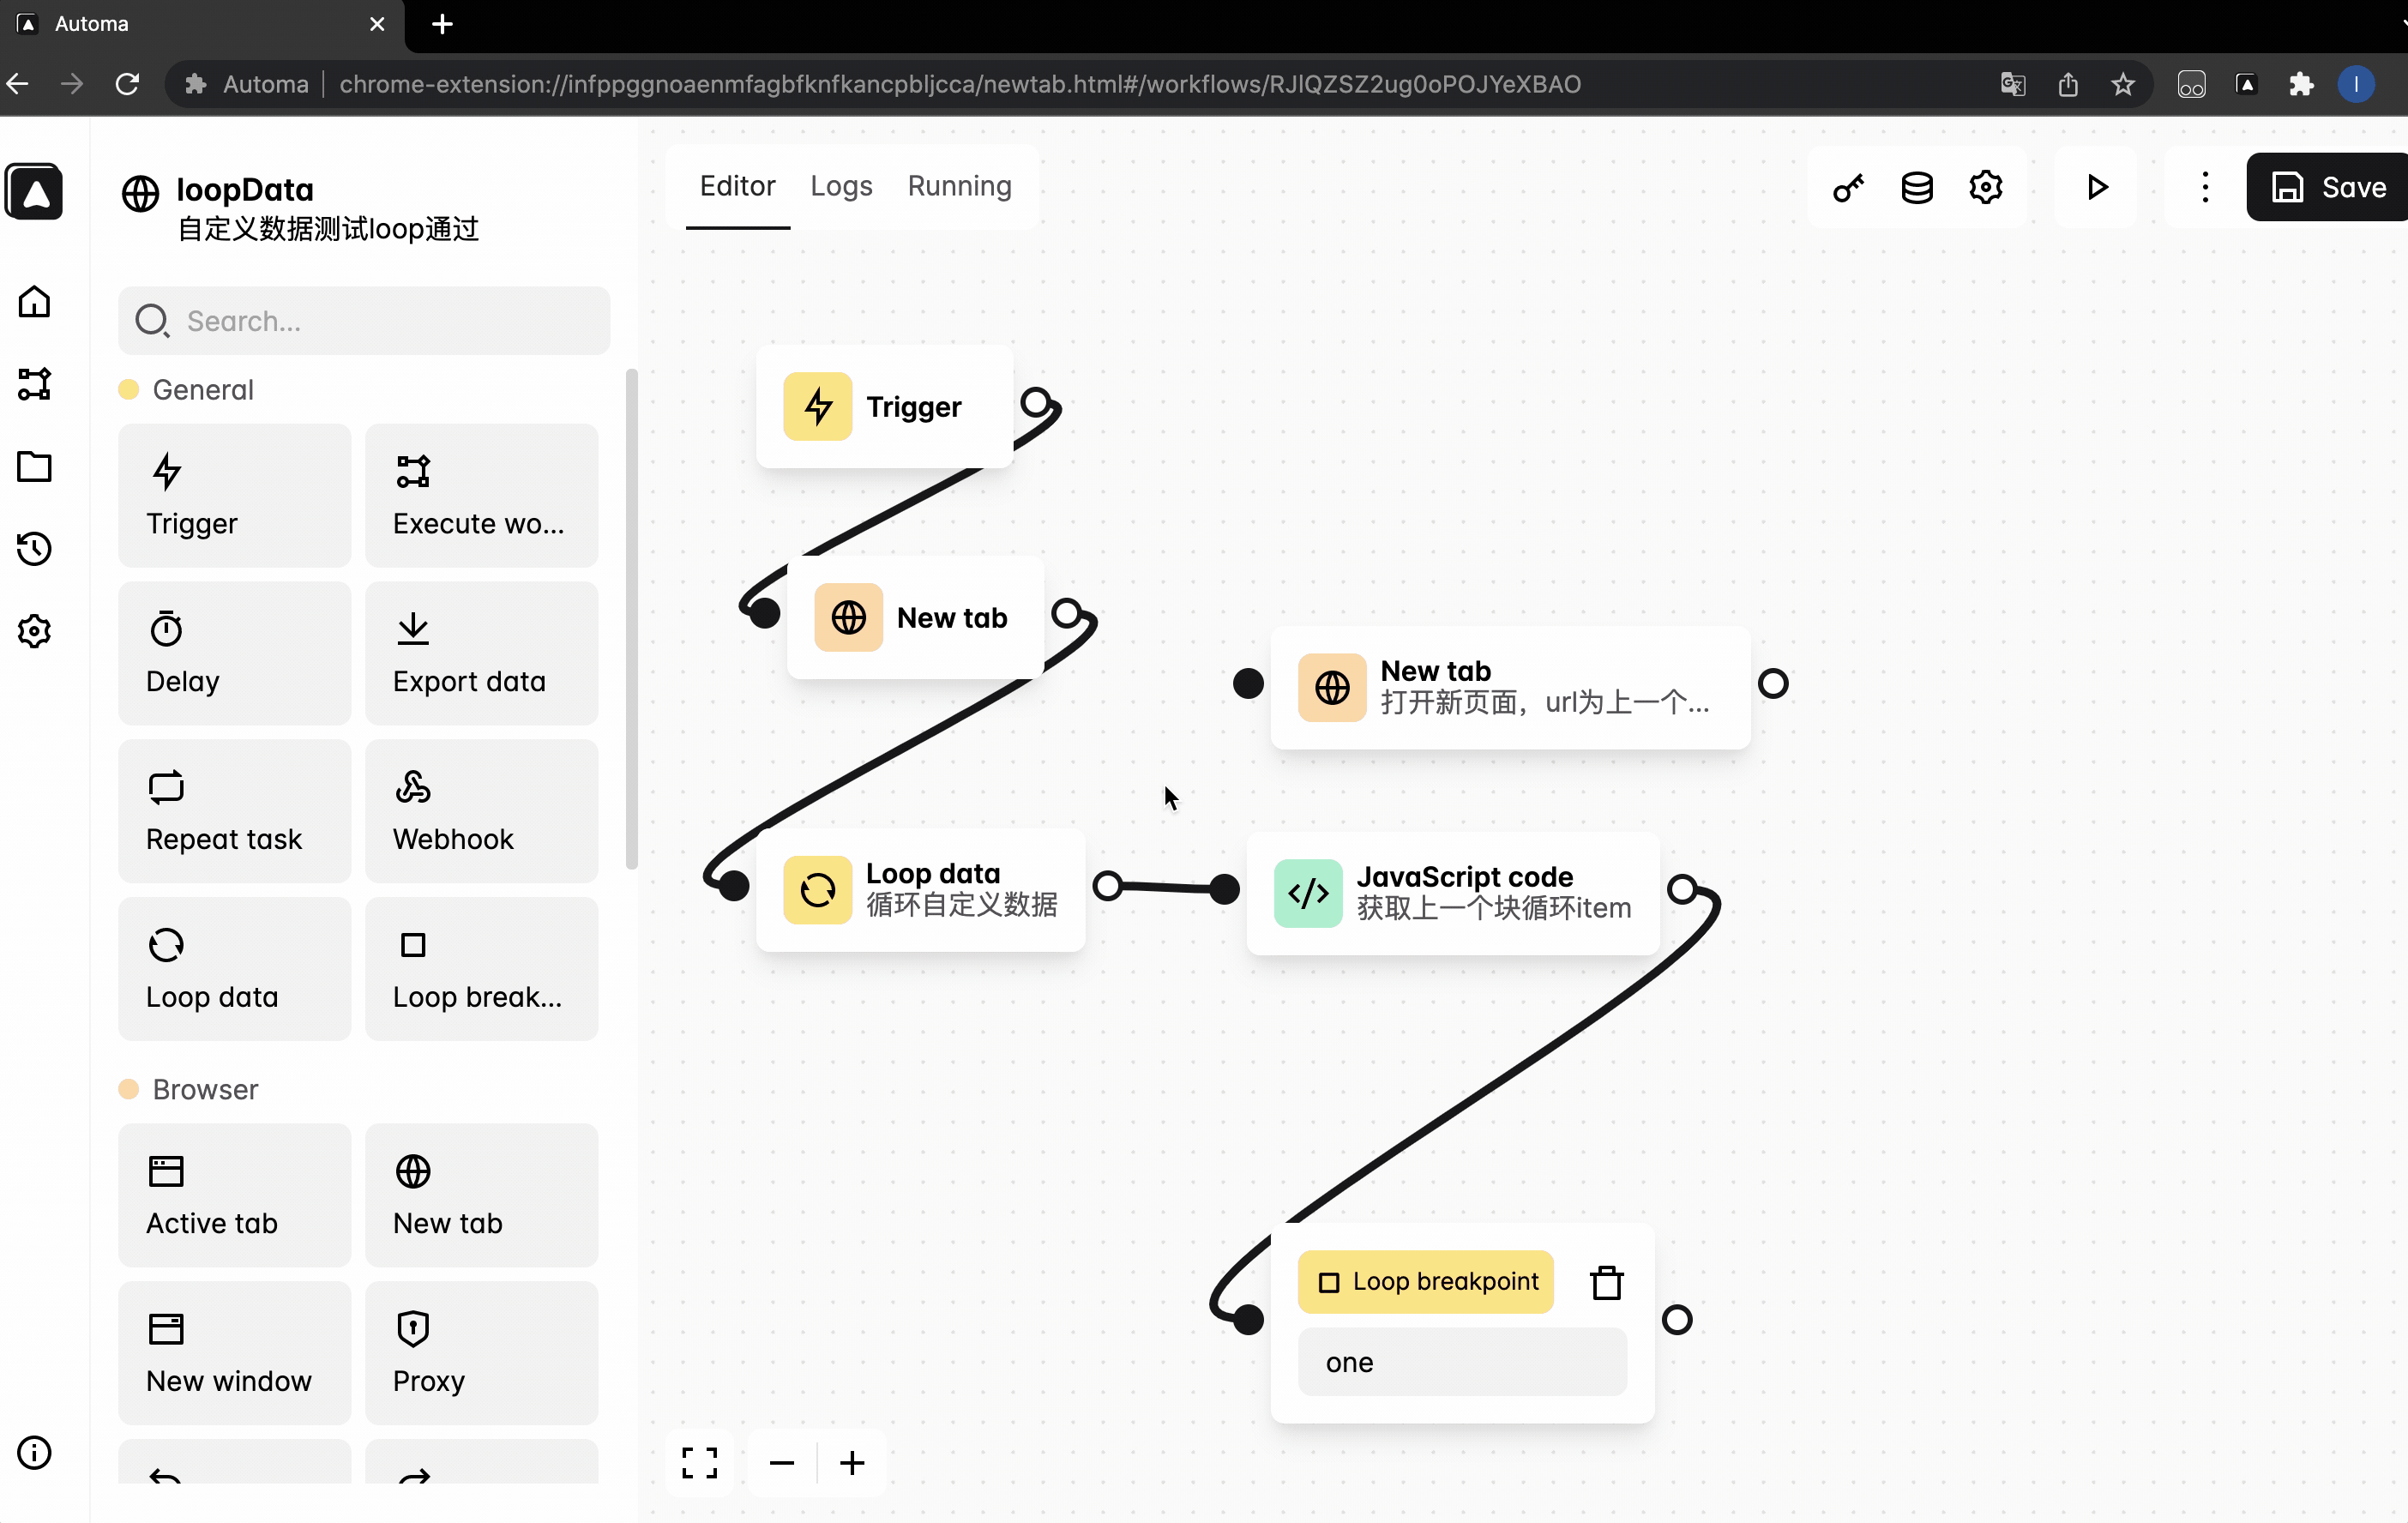Open the logs history sidebar icon
Screen dimensions: 2408x1523
click(x=35, y=548)
